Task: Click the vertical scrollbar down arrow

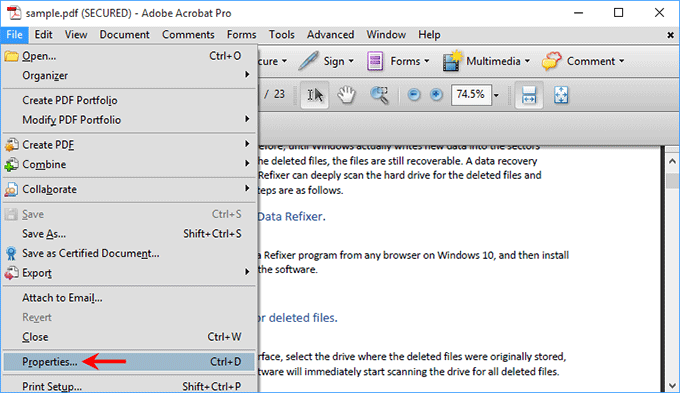Action: tap(672, 385)
